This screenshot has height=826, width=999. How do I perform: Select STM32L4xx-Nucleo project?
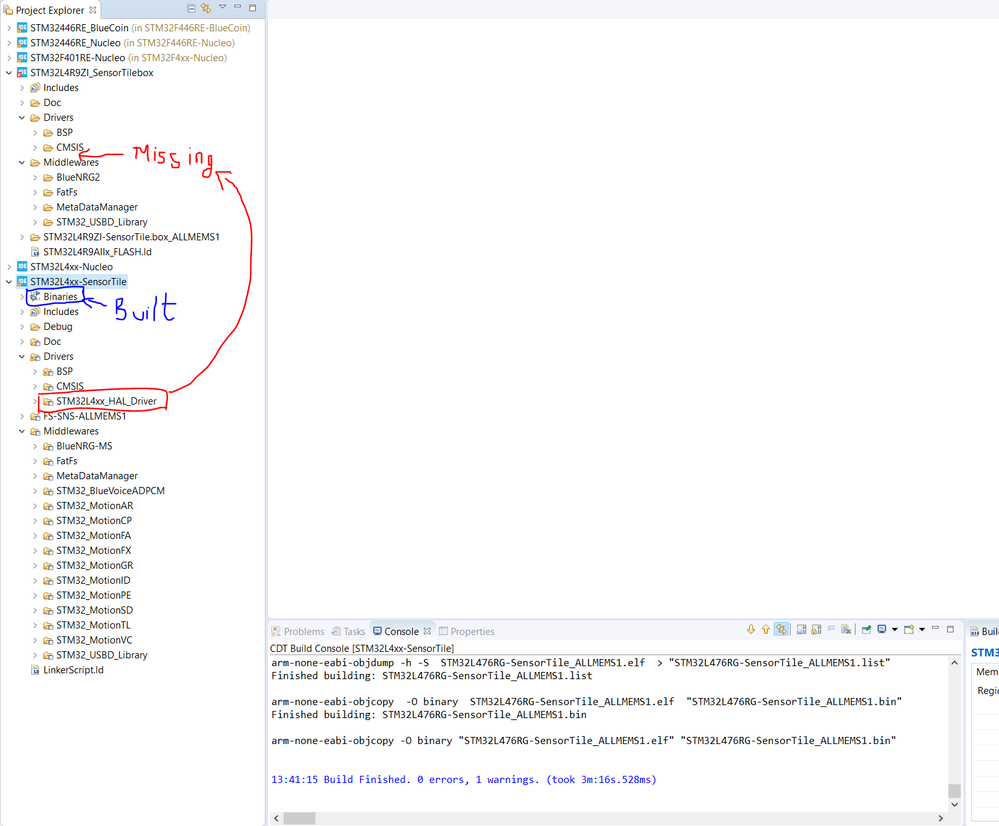[x=71, y=267]
